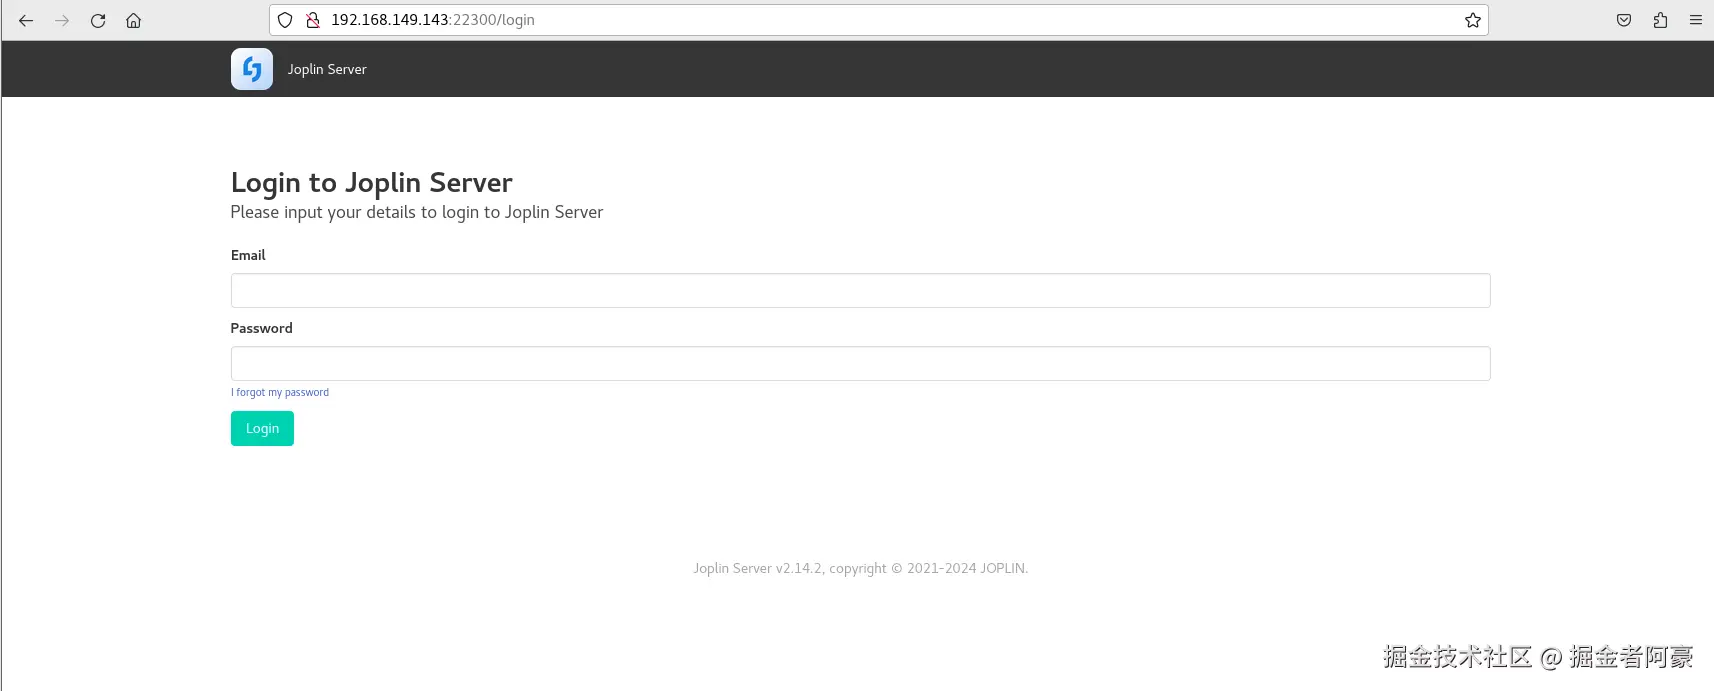Click the browser forward arrow

pos(62,20)
